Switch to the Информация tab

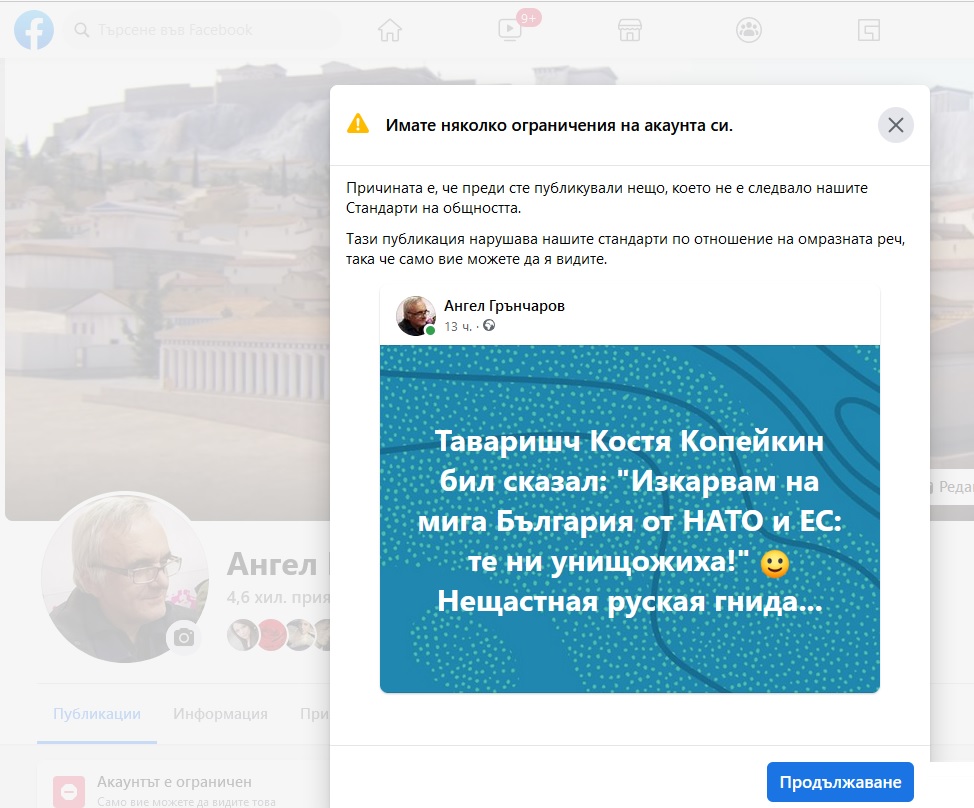[x=221, y=714]
